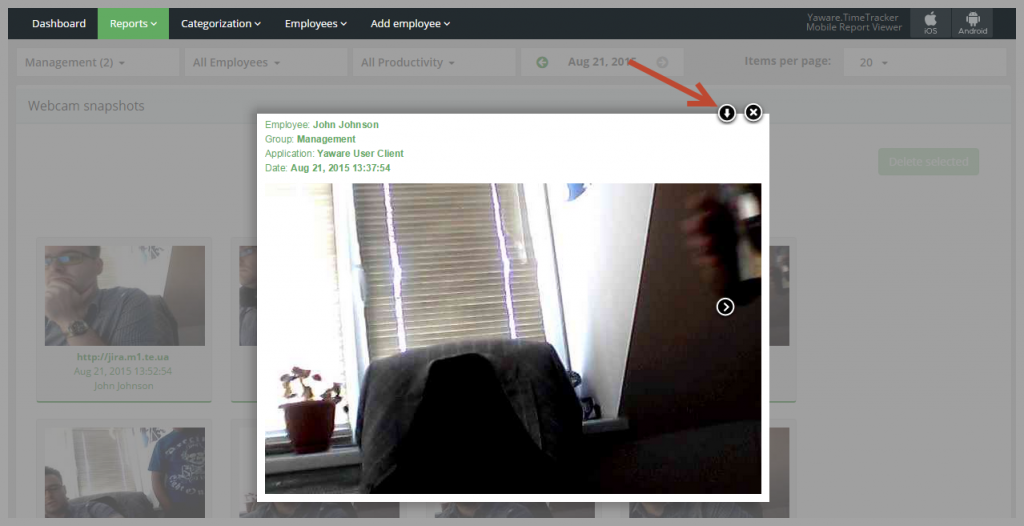Click the Delete selected button
Image resolution: width=1024 pixels, height=526 pixels.
(928, 161)
